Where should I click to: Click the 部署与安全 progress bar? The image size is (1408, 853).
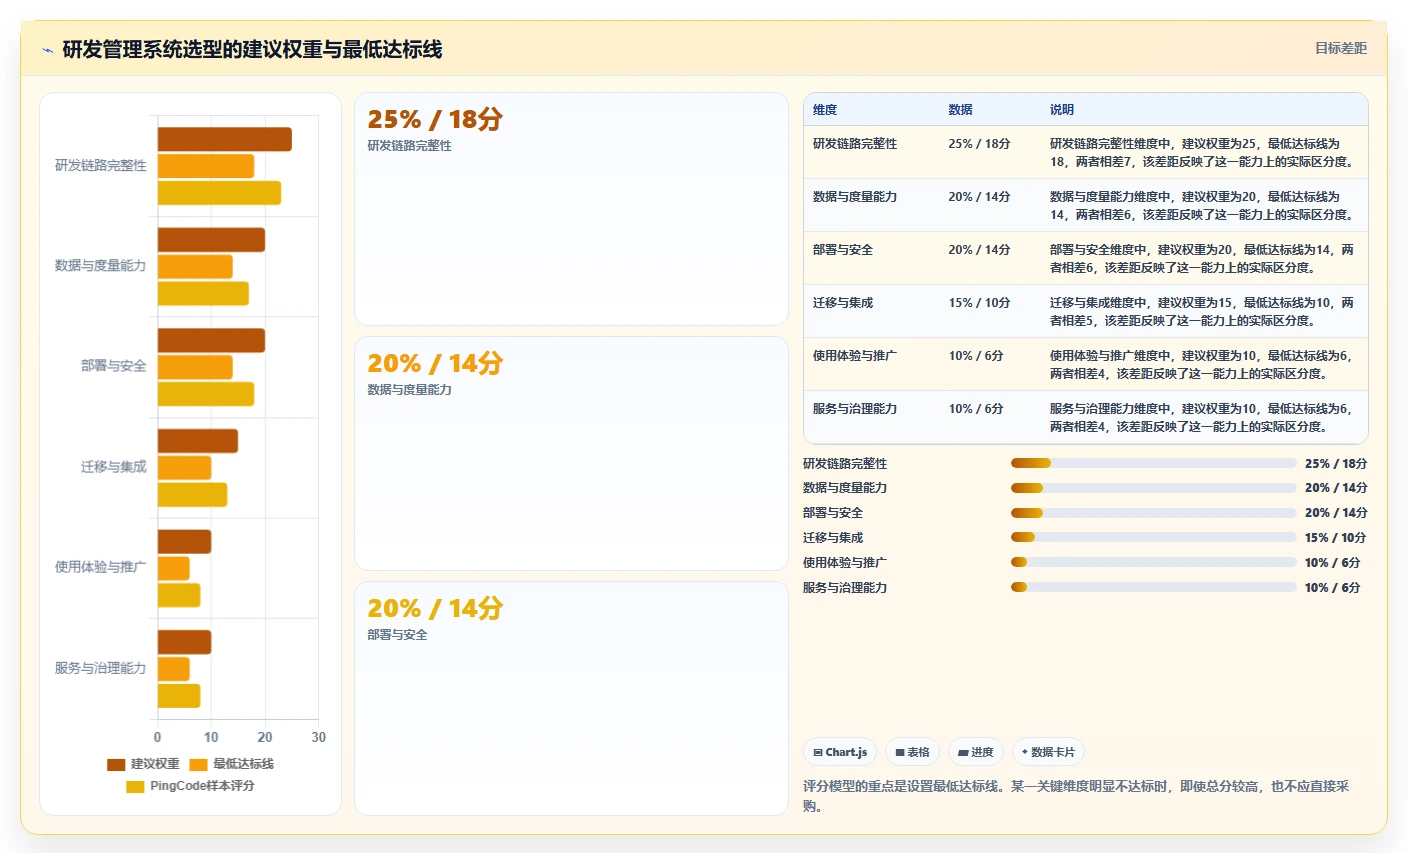pos(1154,513)
